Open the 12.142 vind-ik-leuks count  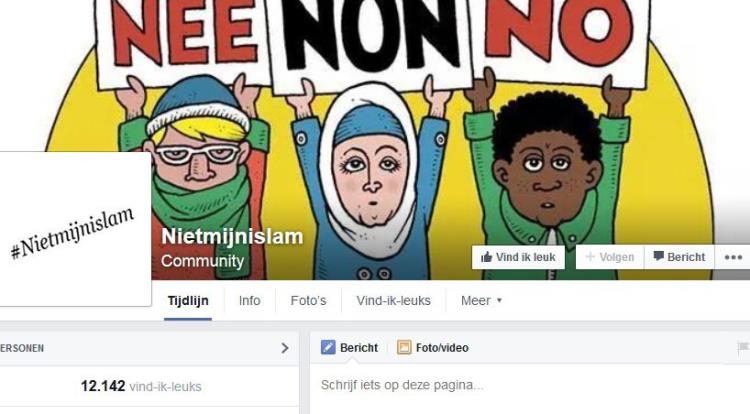(x=141, y=386)
